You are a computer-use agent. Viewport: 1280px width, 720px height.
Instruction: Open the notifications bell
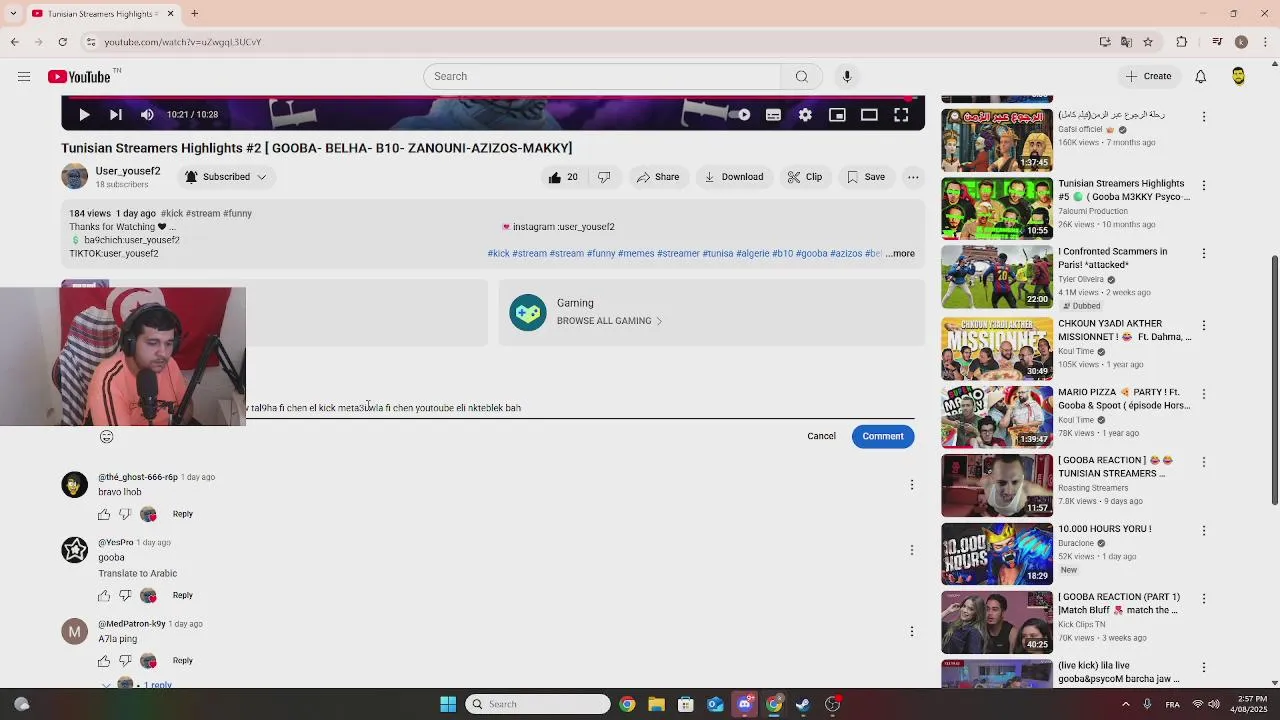[x=1200, y=76]
